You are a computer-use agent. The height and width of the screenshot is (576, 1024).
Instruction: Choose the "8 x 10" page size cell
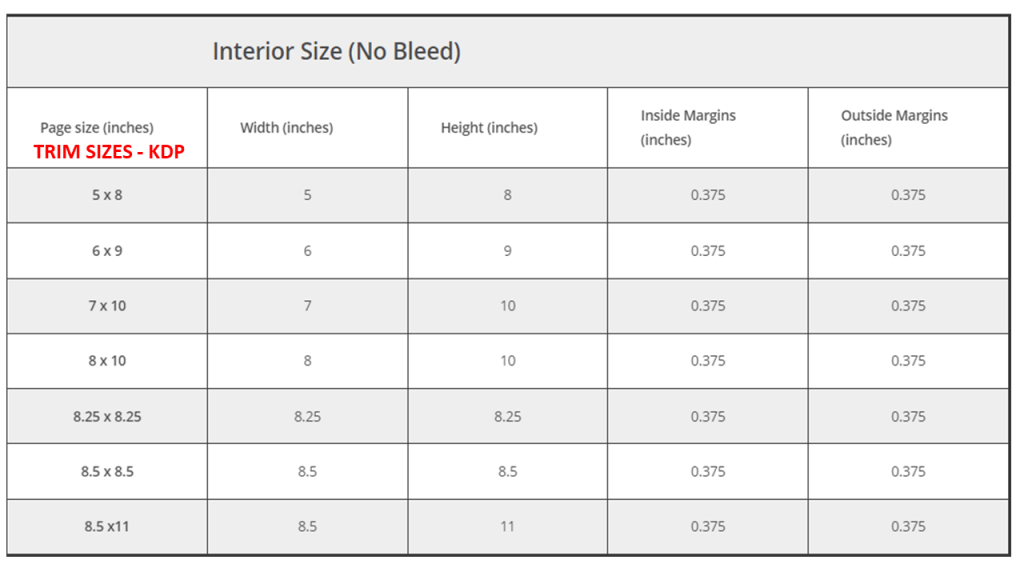[107, 361]
